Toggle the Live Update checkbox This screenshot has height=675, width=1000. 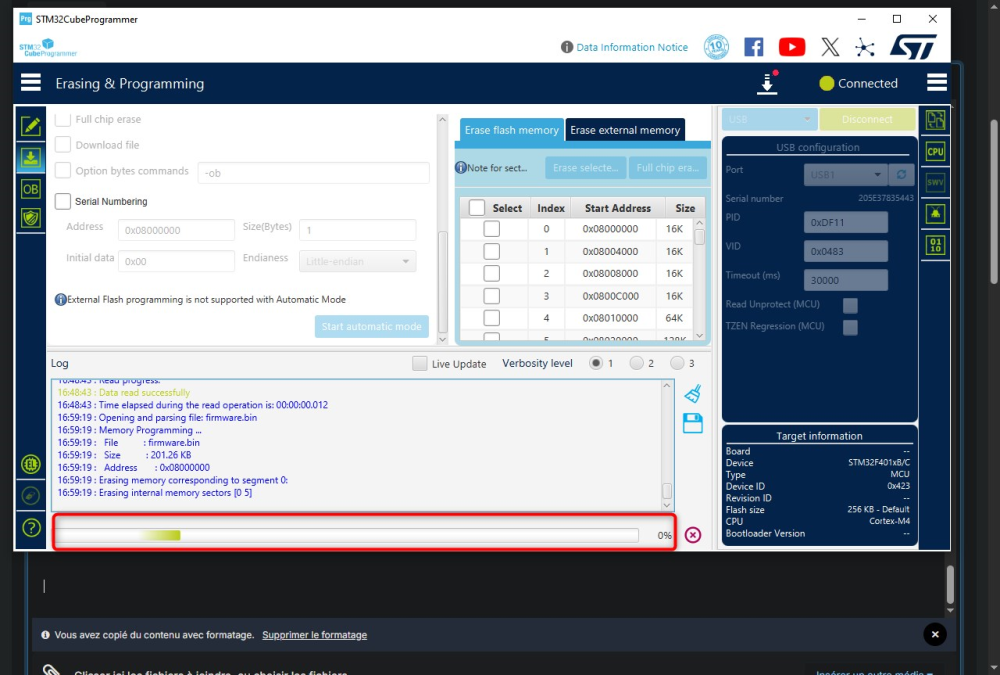(420, 363)
